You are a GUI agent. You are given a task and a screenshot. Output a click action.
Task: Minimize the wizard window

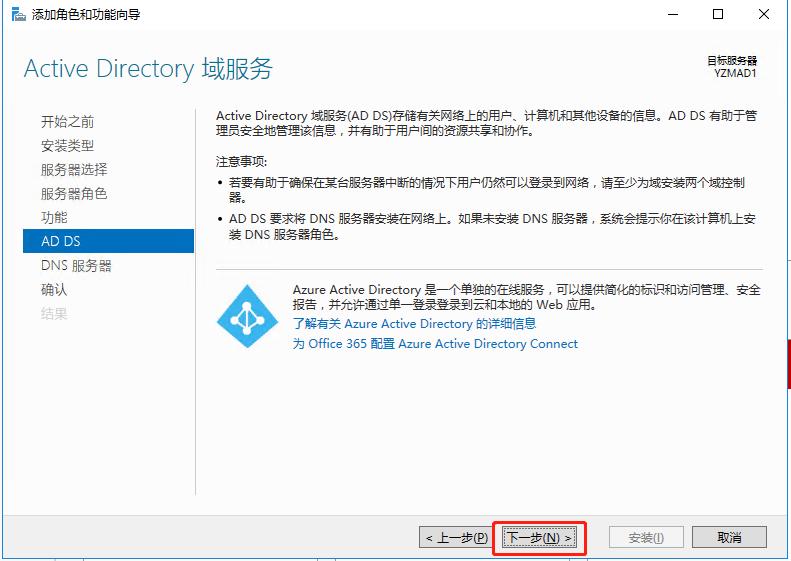click(x=673, y=15)
